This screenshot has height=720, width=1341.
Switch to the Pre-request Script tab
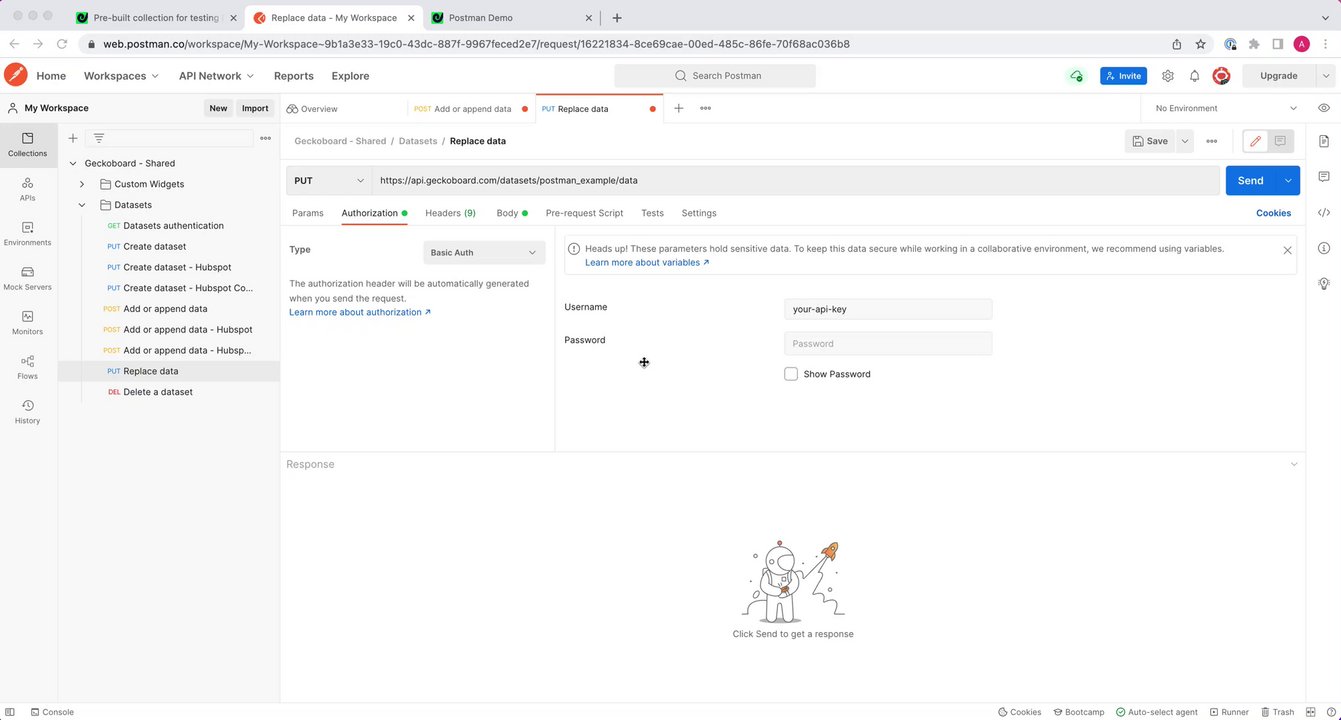click(x=584, y=213)
